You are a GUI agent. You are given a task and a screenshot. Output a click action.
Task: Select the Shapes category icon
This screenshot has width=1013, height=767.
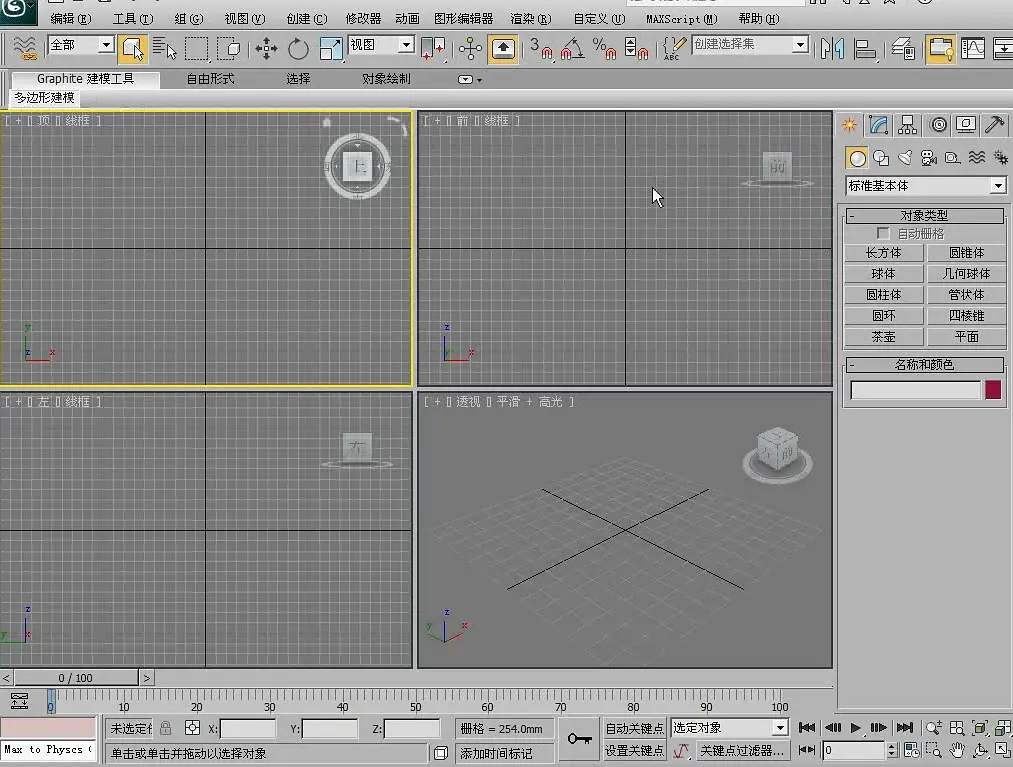click(881, 158)
